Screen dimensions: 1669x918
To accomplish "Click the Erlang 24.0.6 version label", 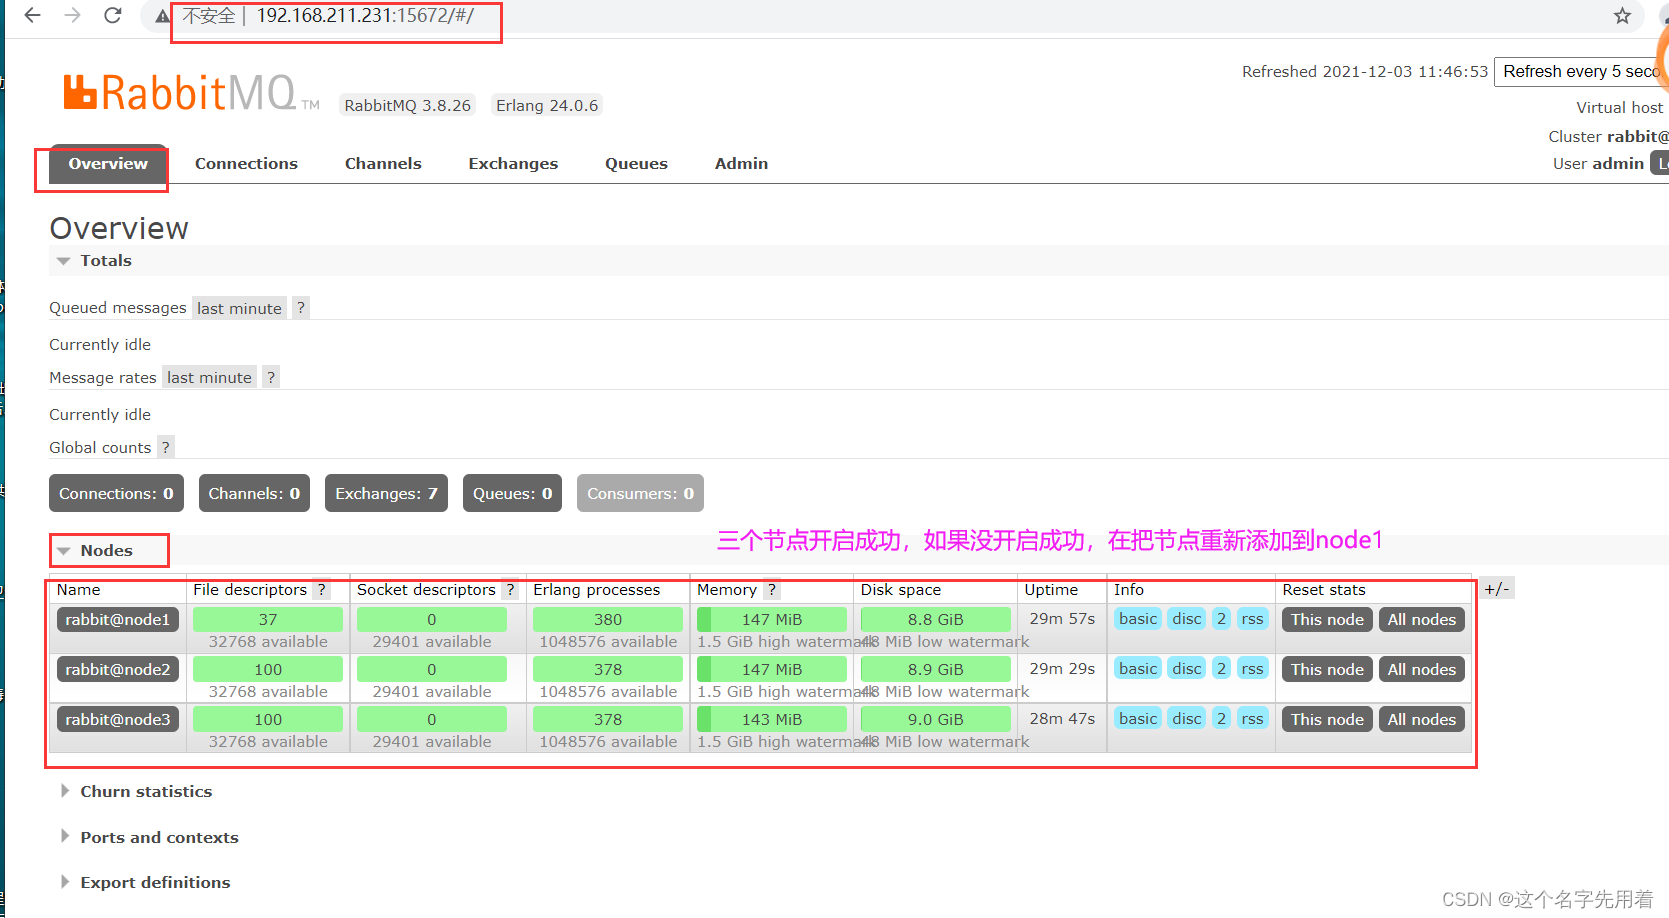I will pos(547,106).
